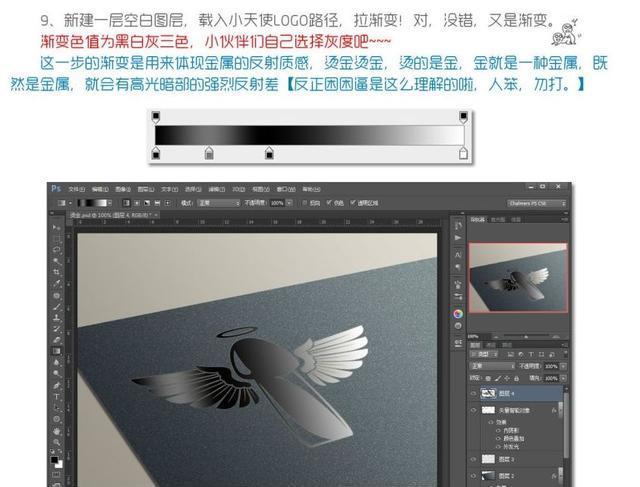Open layer filter type dropdown
The image size is (640, 487).
[486, 354]
